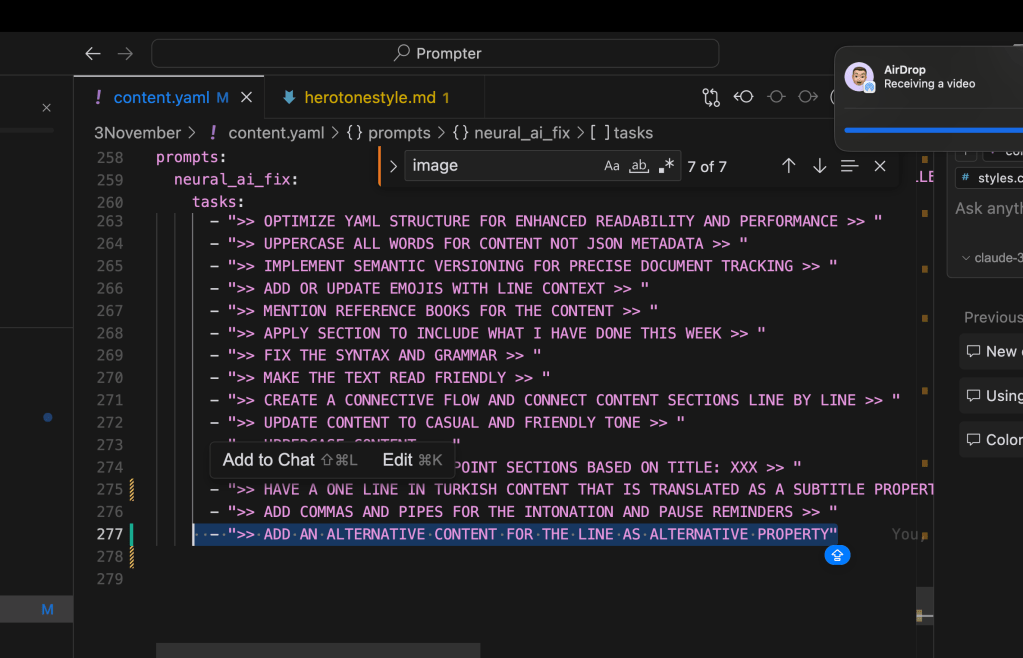Image resolution: width=1023 pixels, height=658 pixels.
Task: Go to the next find match
Action: click(819, 166)
